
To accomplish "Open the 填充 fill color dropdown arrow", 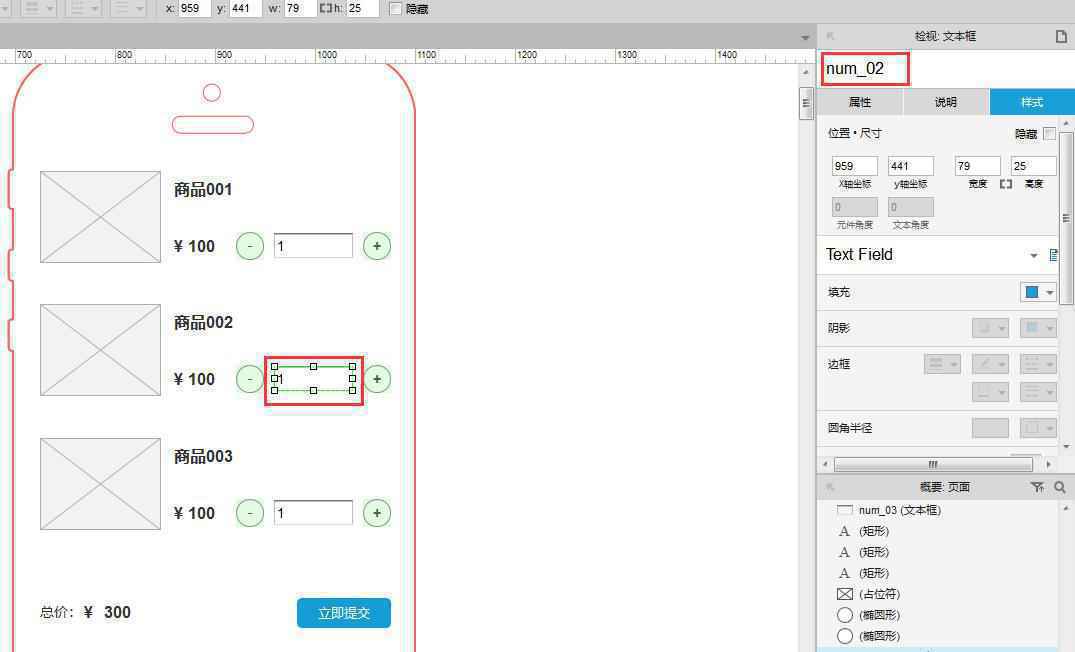I will (1050, 293).
